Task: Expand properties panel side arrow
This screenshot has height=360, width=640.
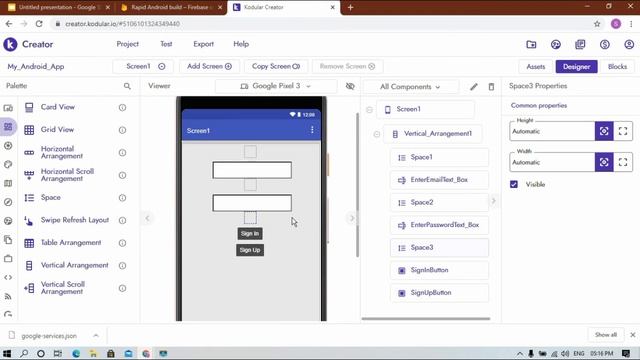Action: point(493,200)
